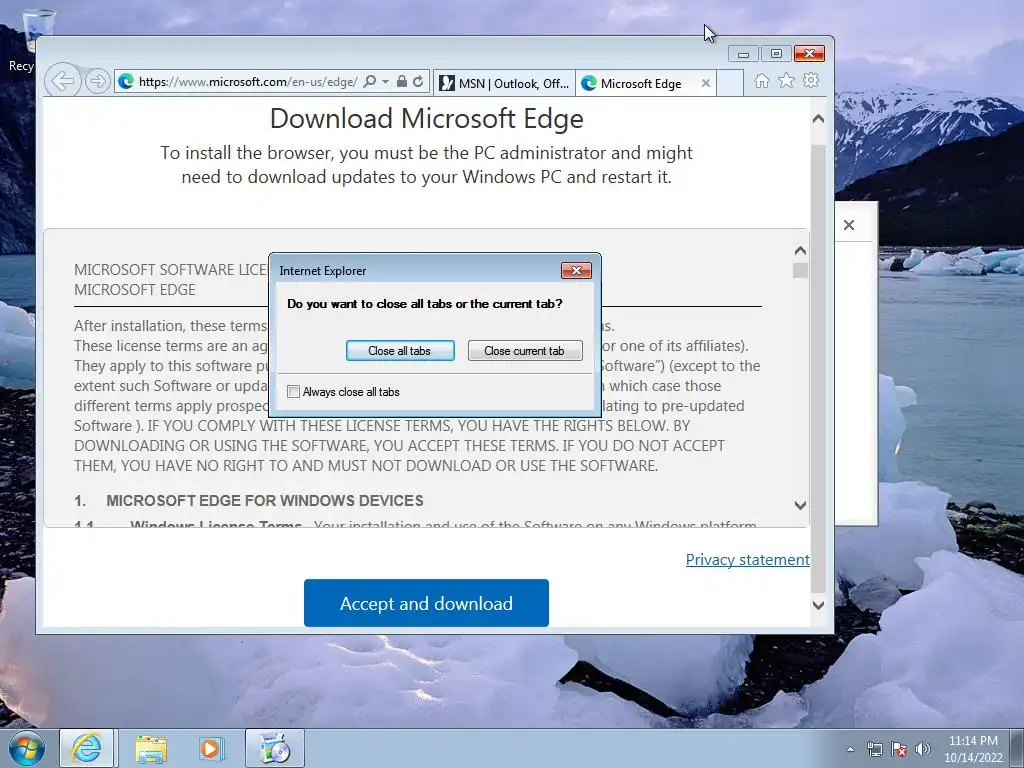
Task: Close the side panel behind the browser
Action: click(849, 225)
